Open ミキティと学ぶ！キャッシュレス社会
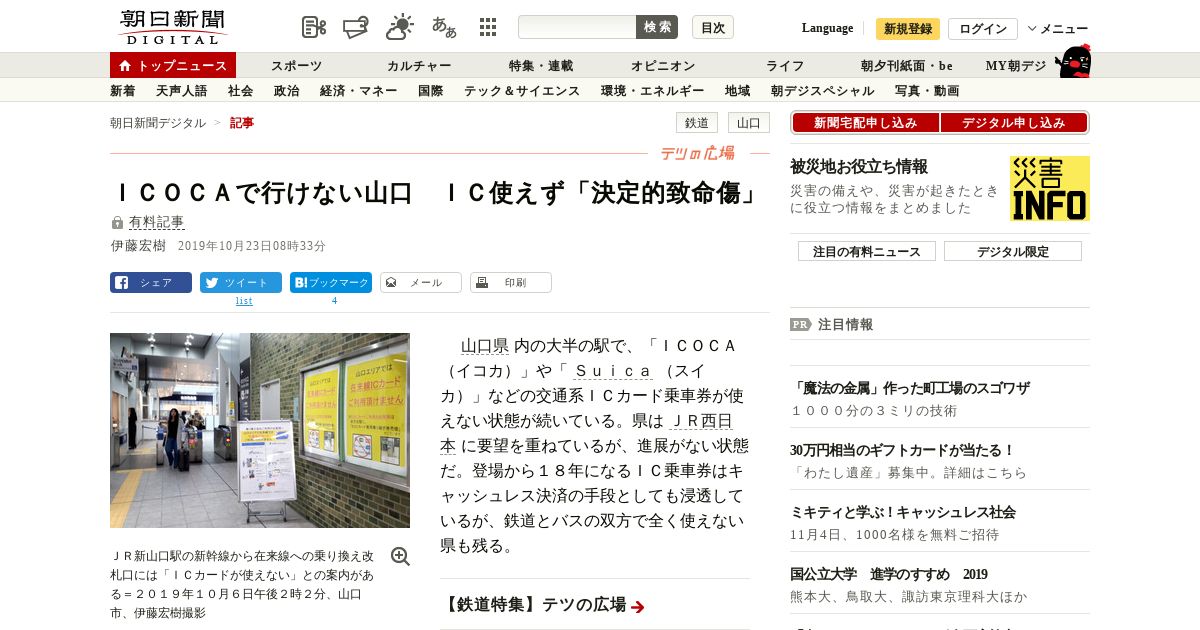The width and height of the screenshot is (1200, 630). (x=903, y=512)
